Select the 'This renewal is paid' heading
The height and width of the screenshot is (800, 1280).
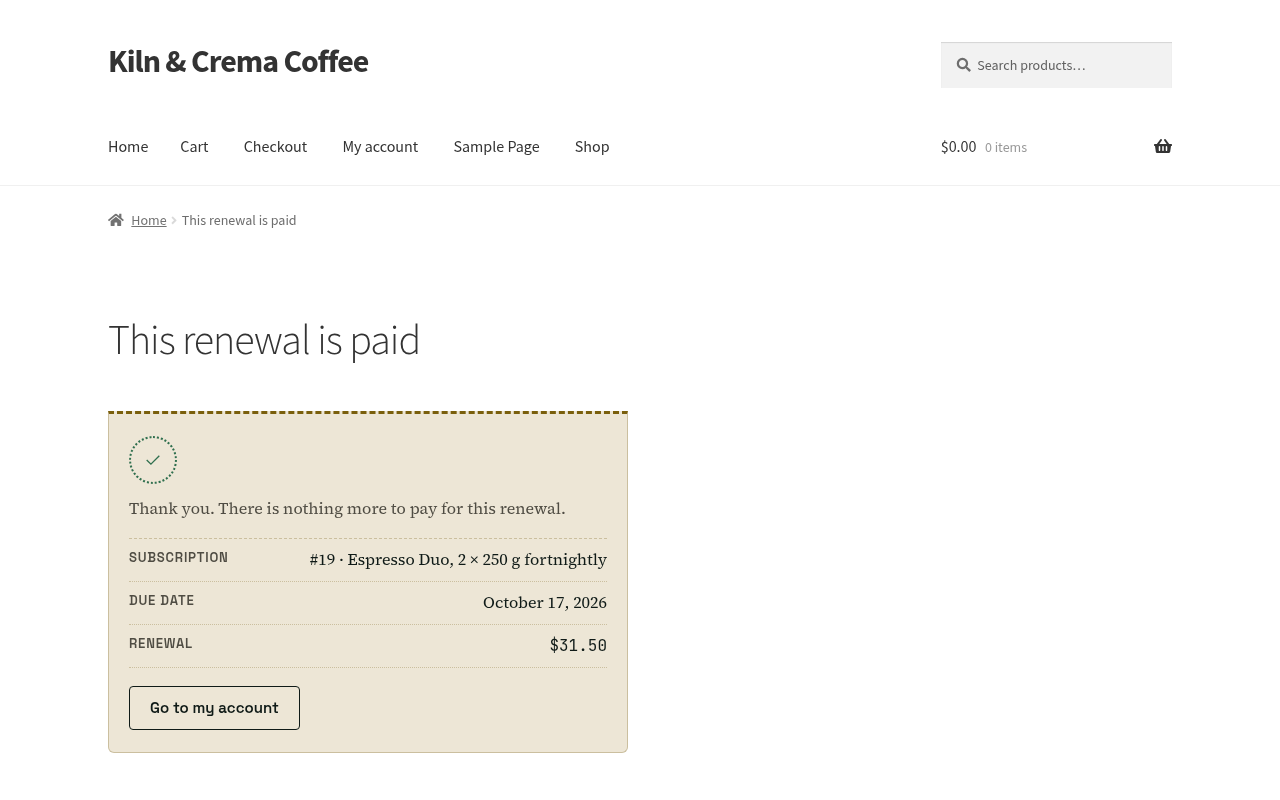coord(264,339)
